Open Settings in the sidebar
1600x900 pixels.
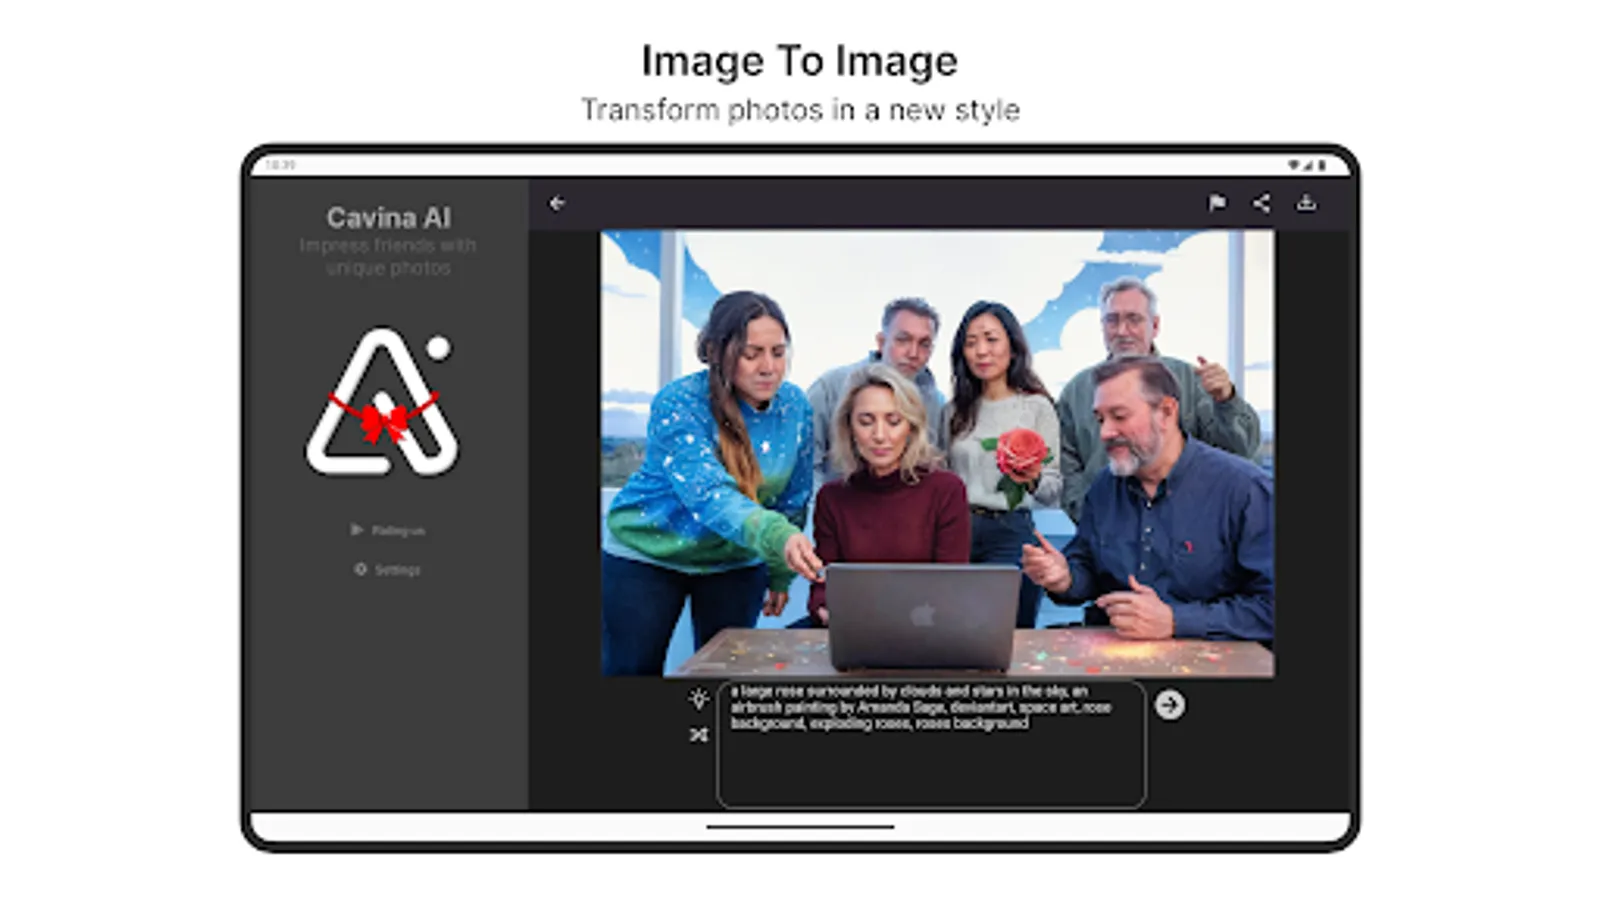point(388,569)
